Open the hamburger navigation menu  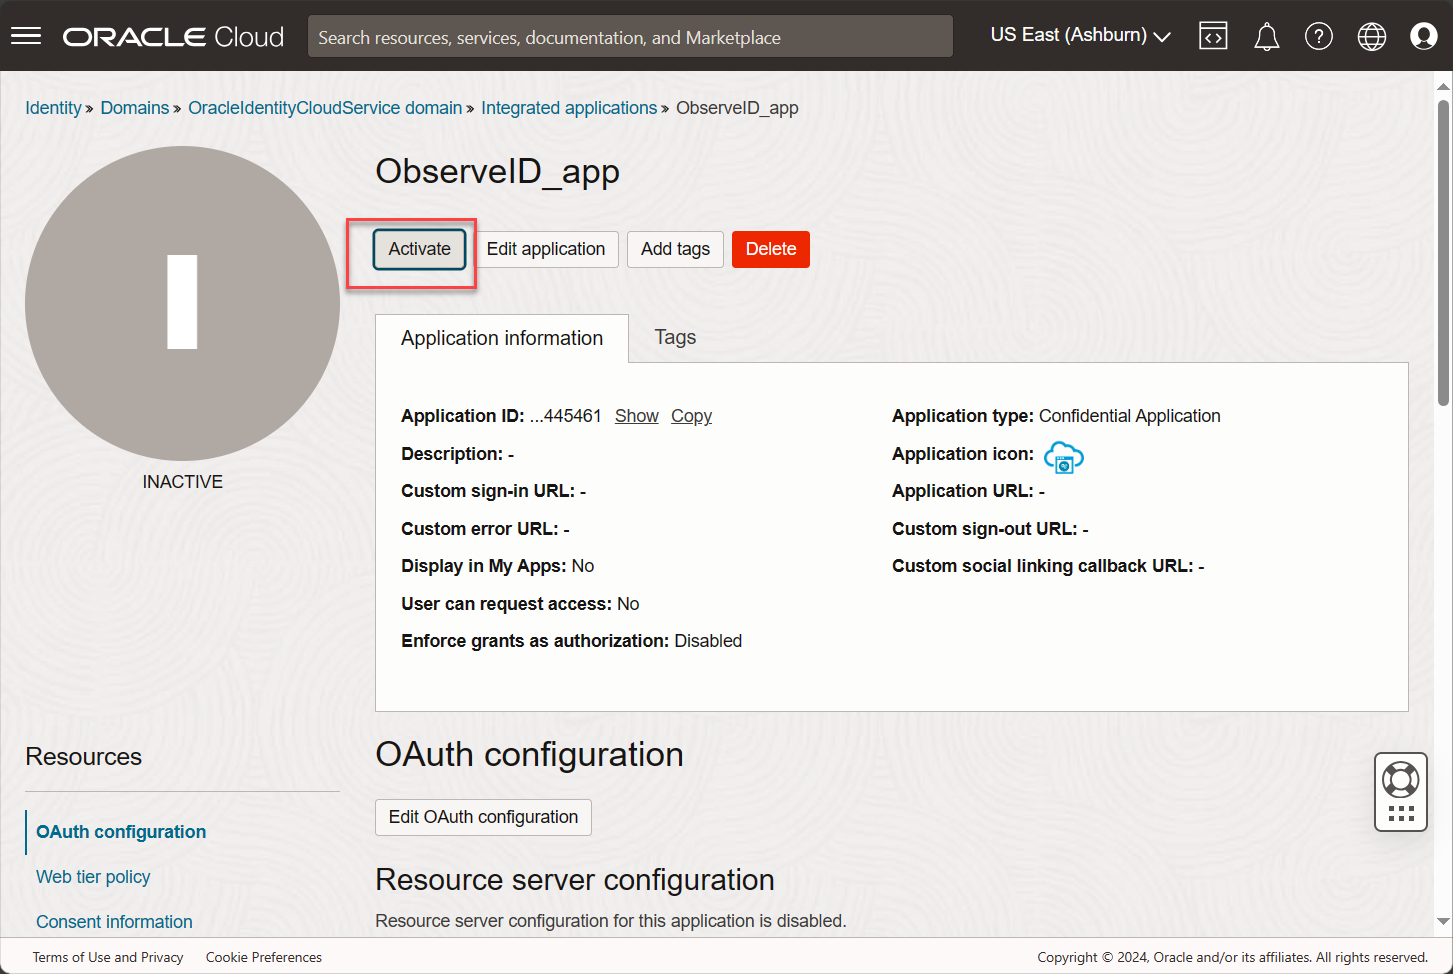pyautogui.click(x=26, y=36)
